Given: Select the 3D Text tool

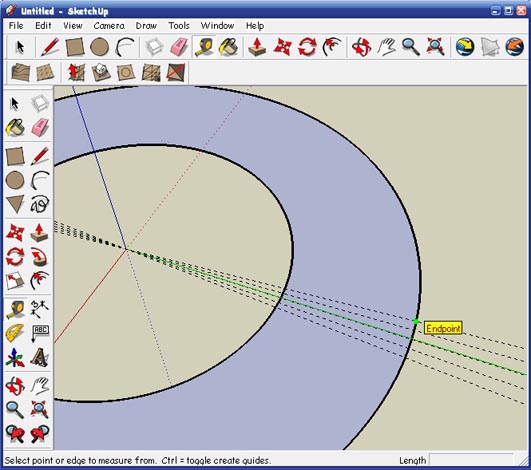Looking at the screenshot, I should pyautogui.click(x=40, y=358).
